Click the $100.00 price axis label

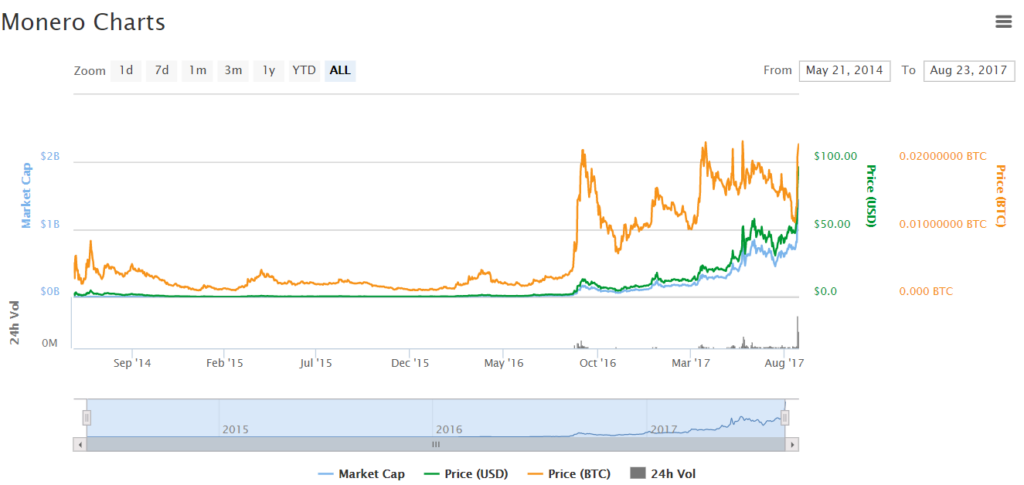click(835, 156)
